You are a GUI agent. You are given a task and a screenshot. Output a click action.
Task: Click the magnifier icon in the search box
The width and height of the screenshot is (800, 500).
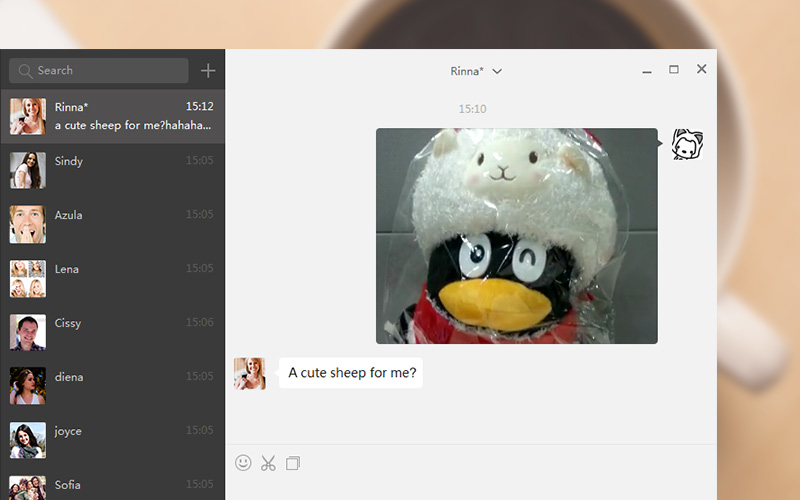(x=25, y=71)
